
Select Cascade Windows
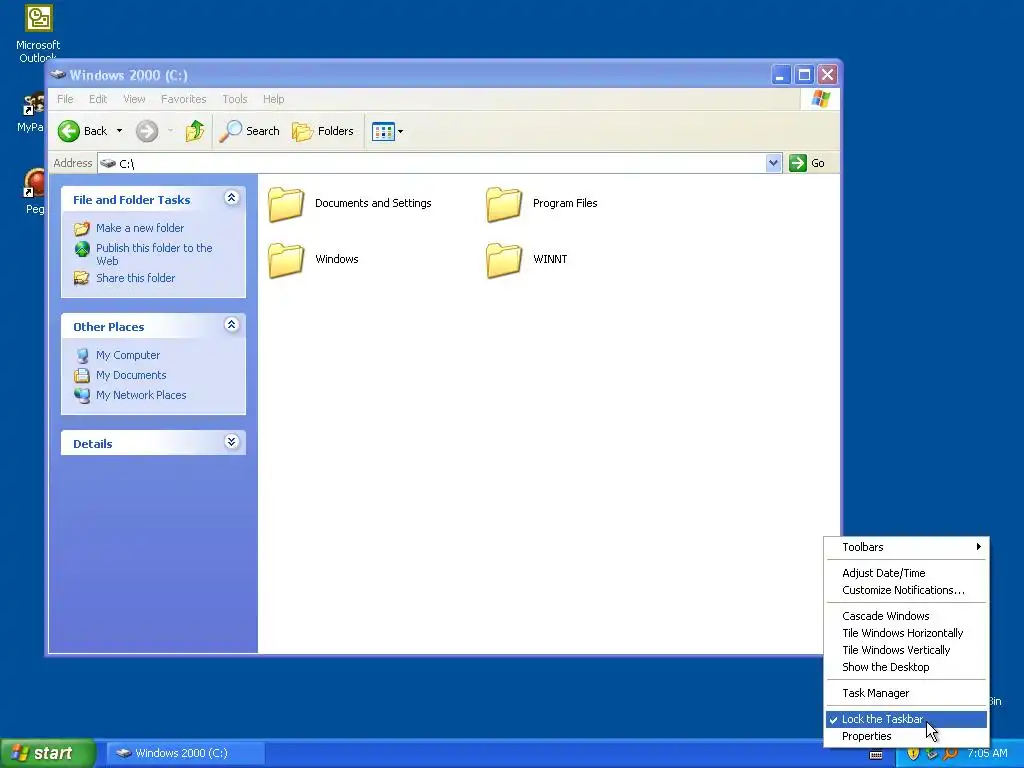(x=906, y=616)
